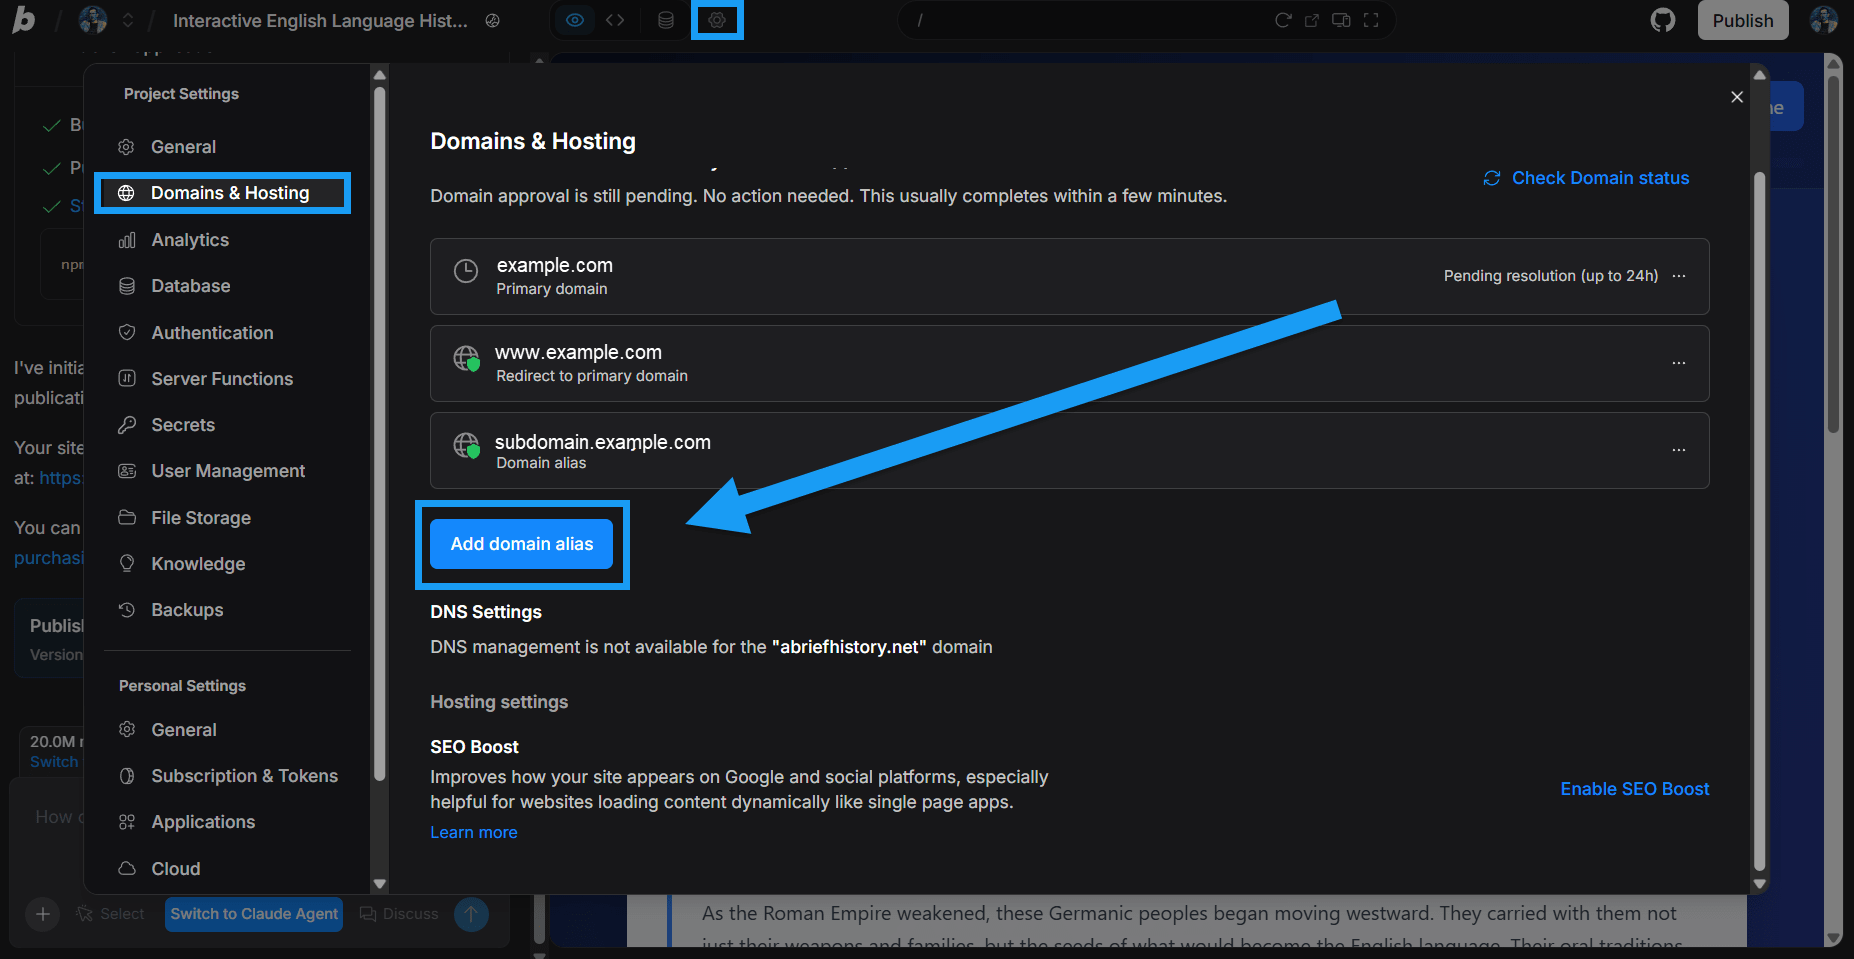Open options menu for www.example.com
The image size is (1854, 959).
pos(1679,363)
